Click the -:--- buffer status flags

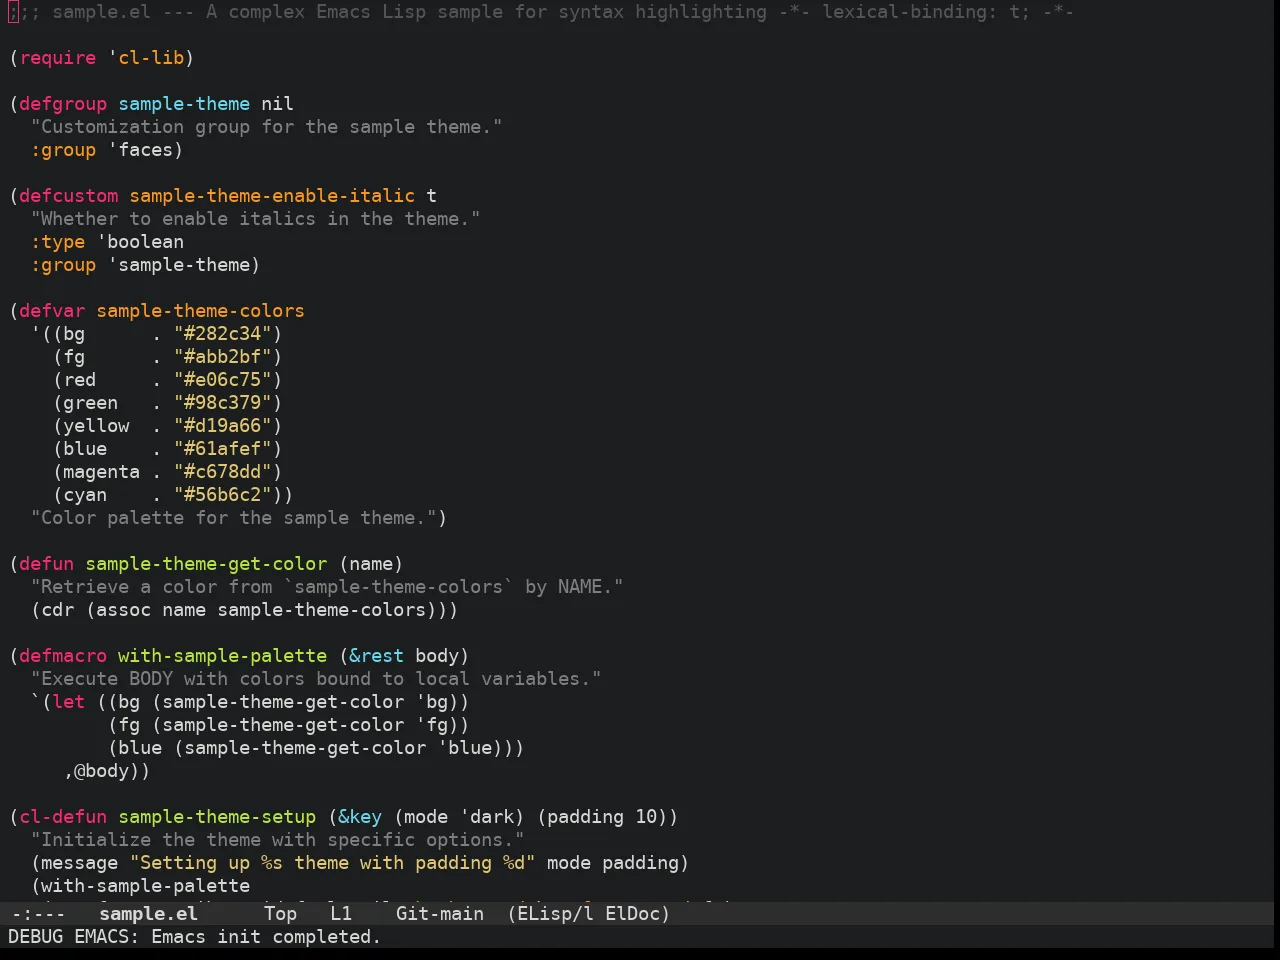[38, 914]
